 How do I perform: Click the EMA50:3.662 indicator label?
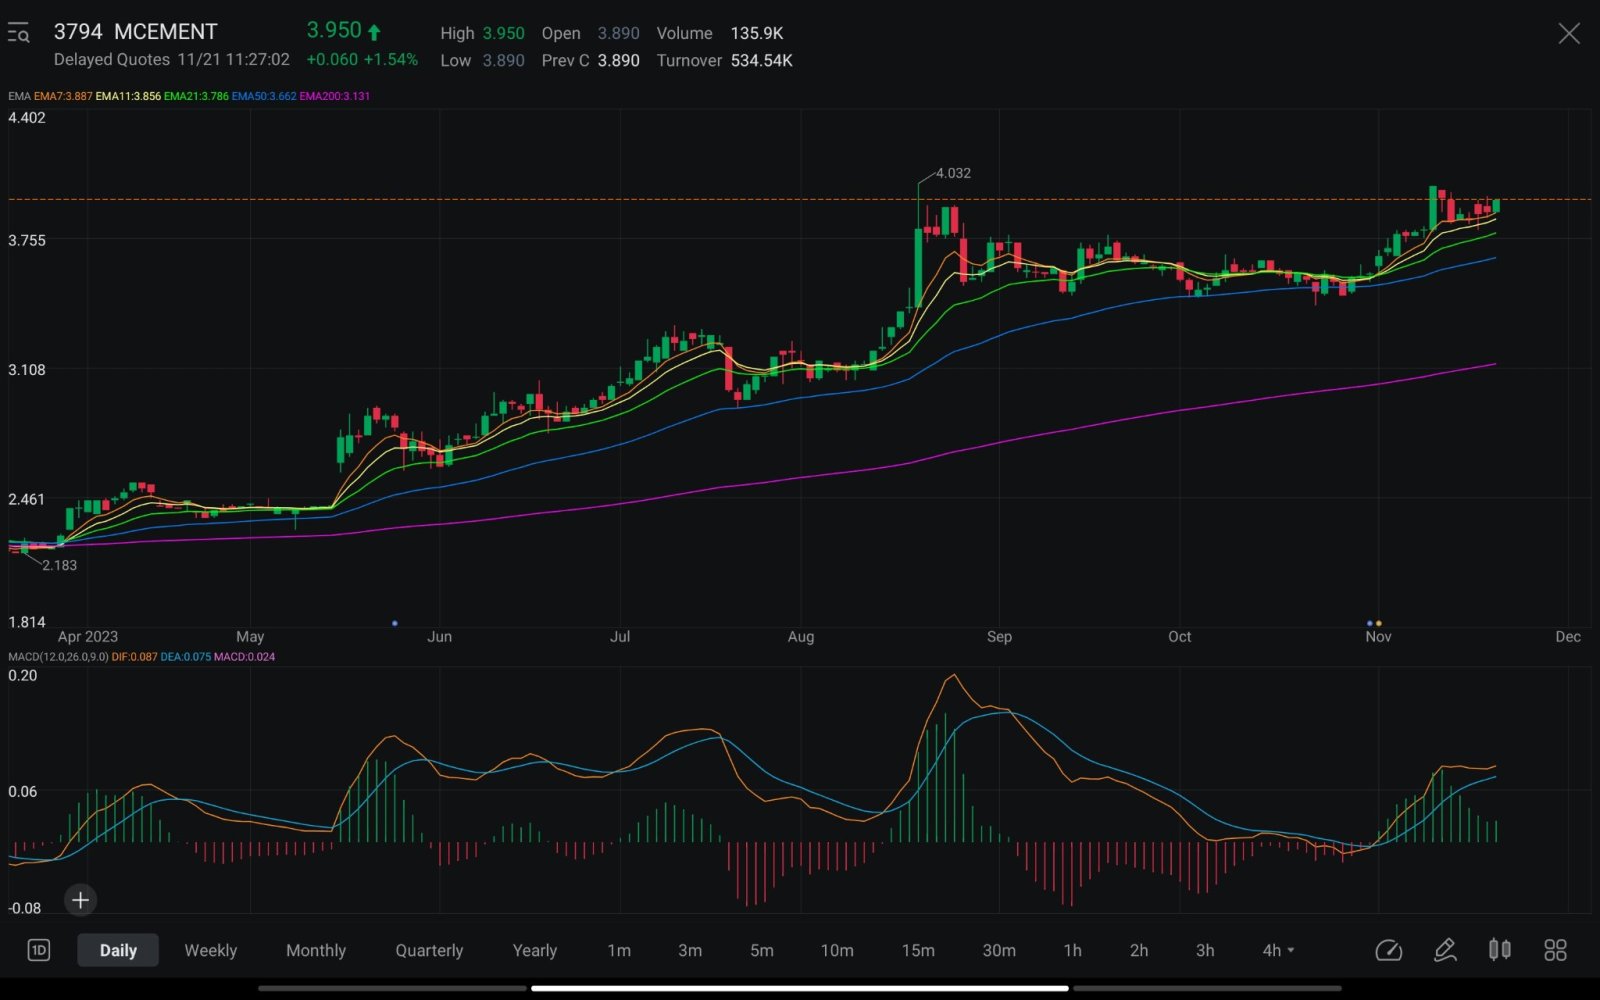(x=264, y=96)
